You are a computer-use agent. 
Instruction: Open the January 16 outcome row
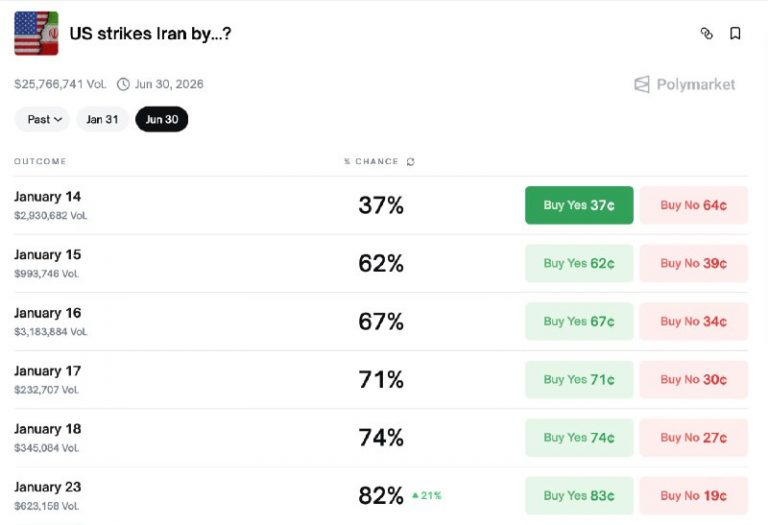[48, 313]
